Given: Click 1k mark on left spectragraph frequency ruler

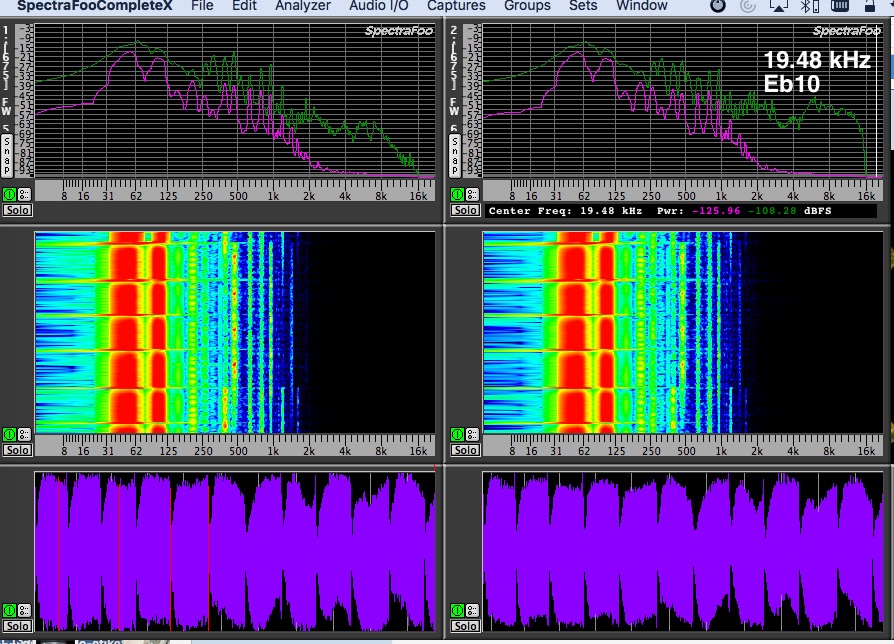Looking at the screenshot, I should (273, 195).
